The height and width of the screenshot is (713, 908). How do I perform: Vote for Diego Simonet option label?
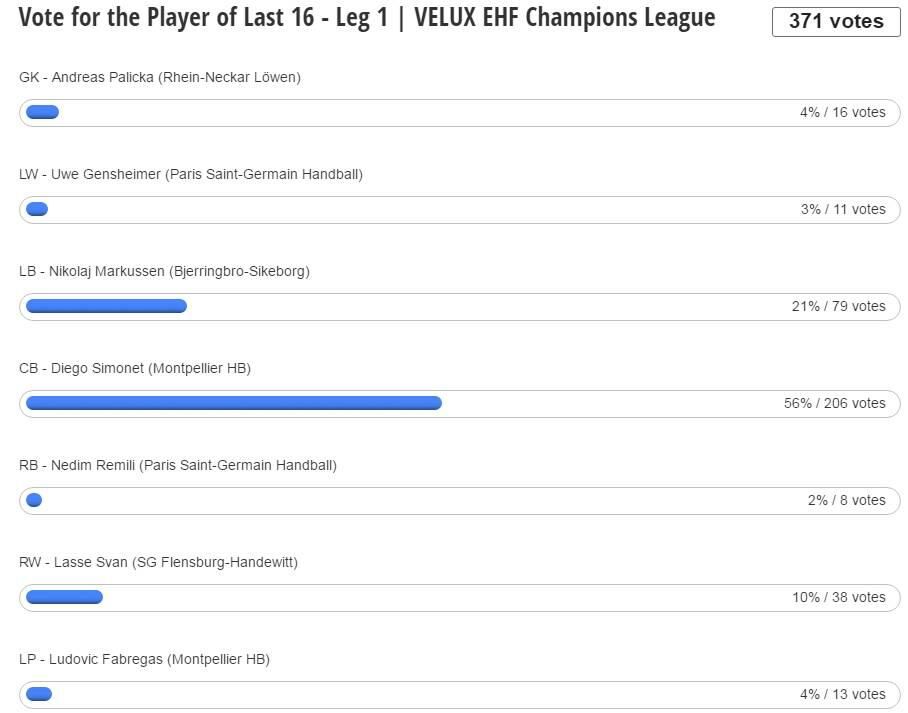(135, 368)
